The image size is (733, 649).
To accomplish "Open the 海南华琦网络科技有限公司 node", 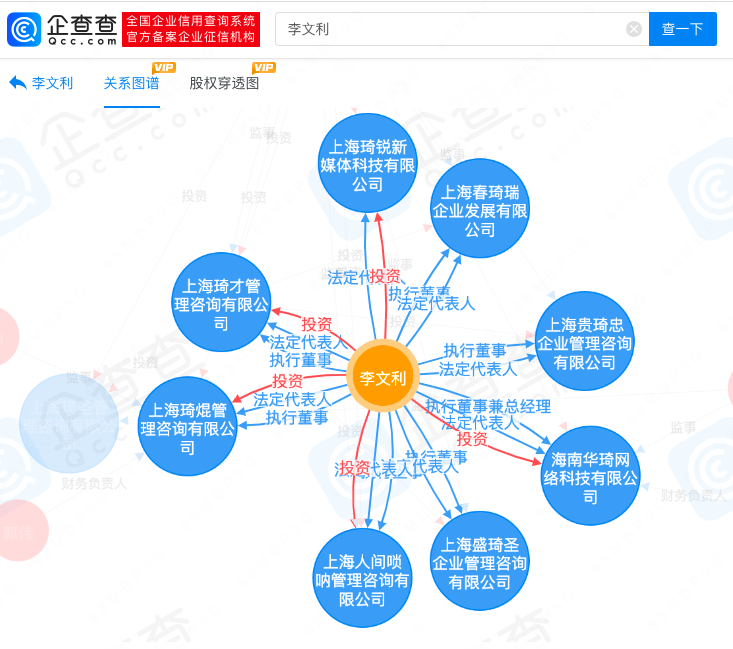I will [x=590, y=476].
